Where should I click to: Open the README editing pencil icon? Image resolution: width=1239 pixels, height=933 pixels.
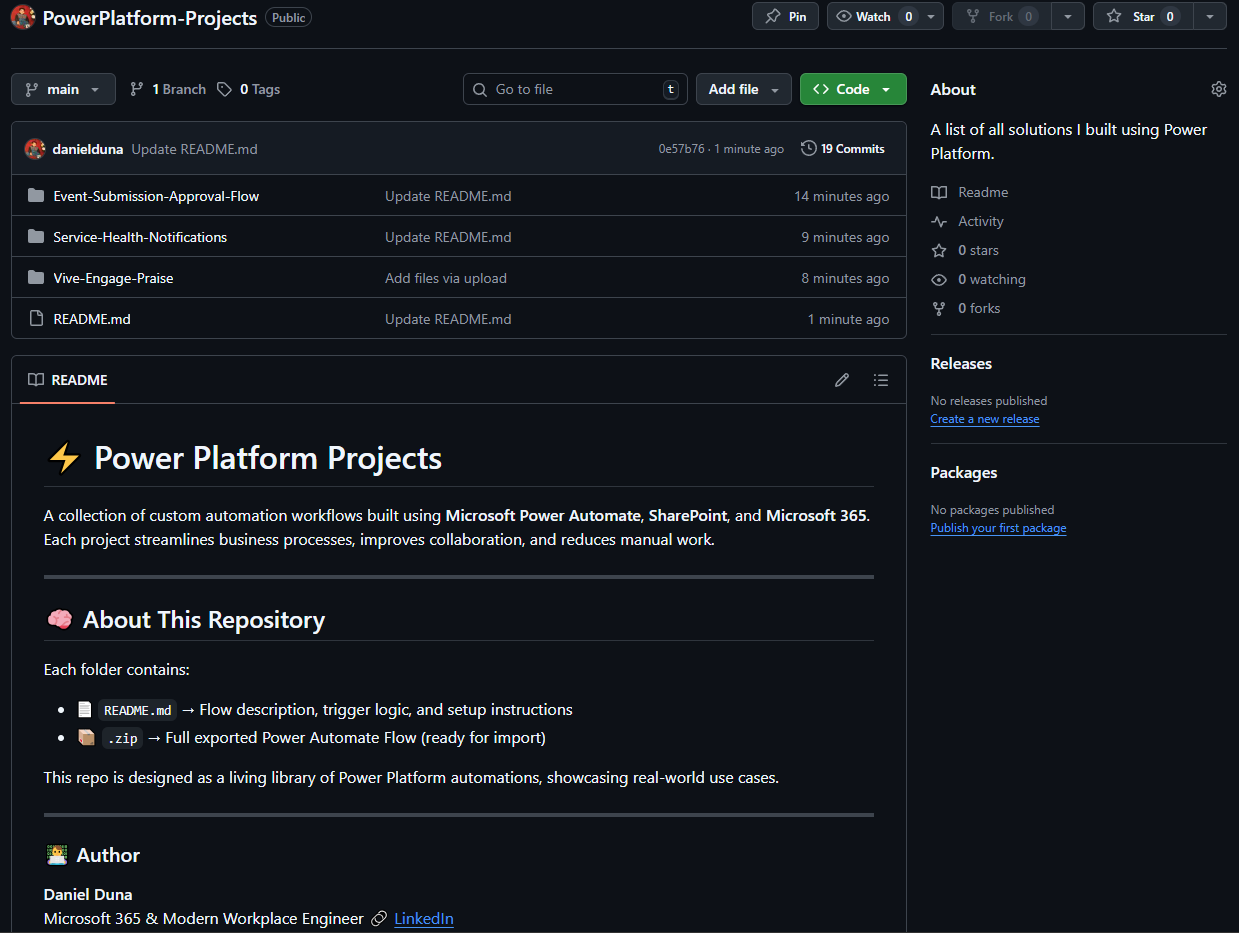(842, 380)
